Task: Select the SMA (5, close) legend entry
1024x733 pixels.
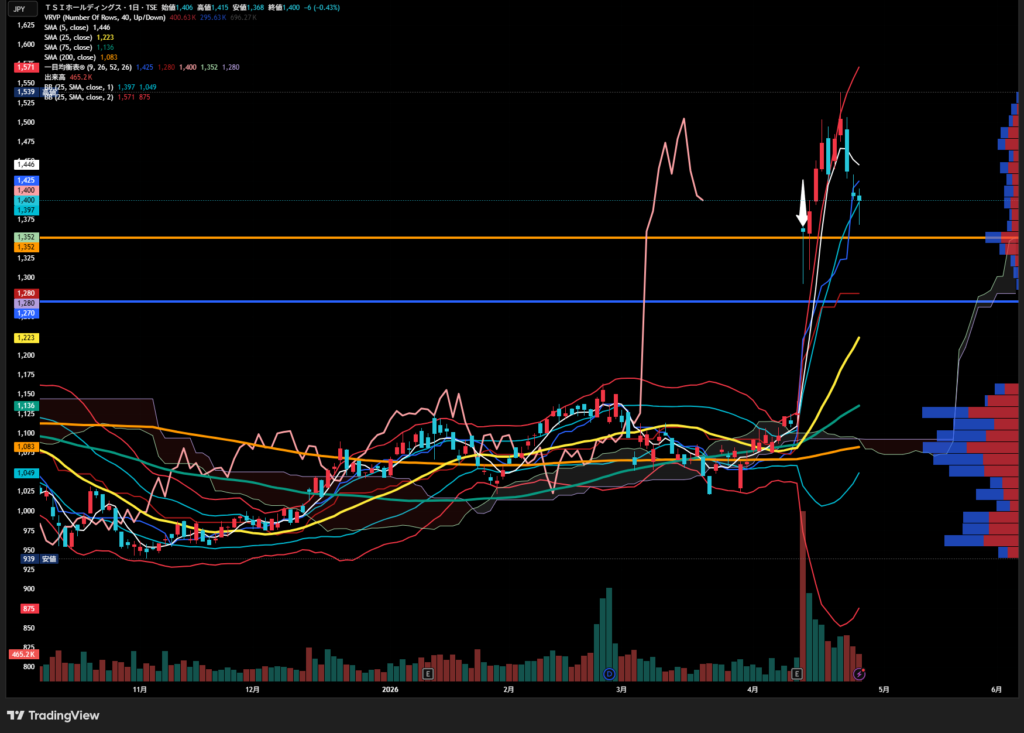Action: [68, 27]
